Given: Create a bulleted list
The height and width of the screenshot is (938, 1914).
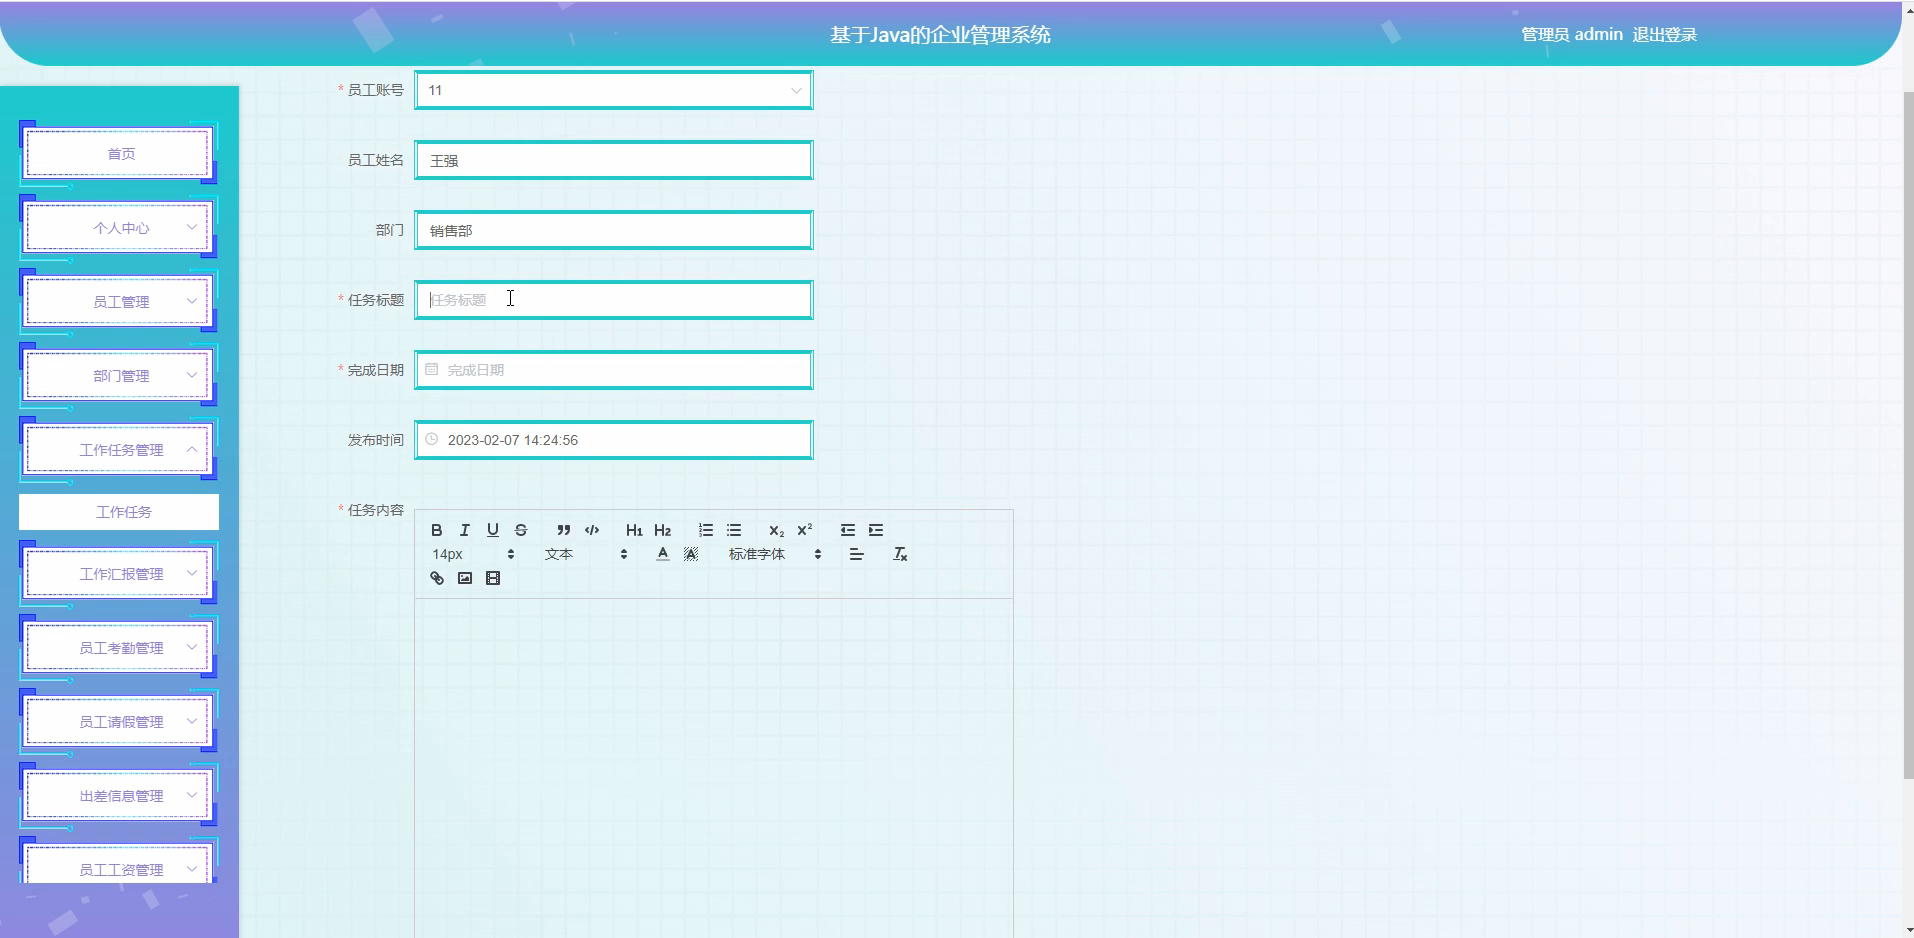Looking at the screenshot, I should click(x=734, y=530).
